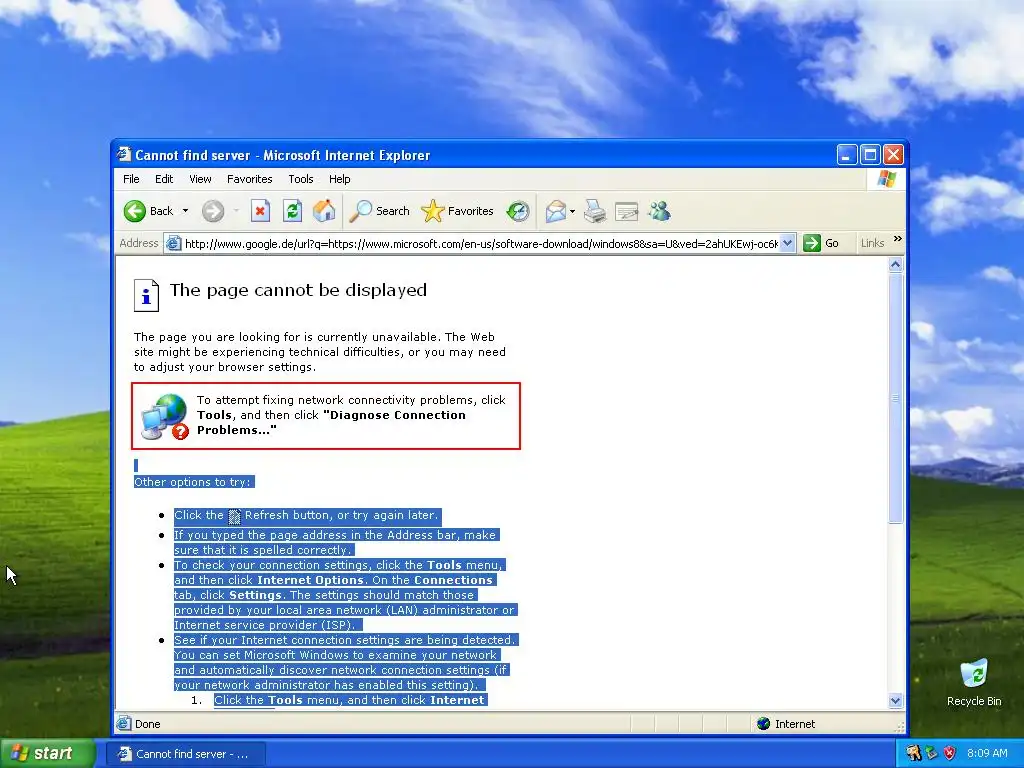
Task: Expand the Links toolbar chevron
Action: [x=898, y=239]
